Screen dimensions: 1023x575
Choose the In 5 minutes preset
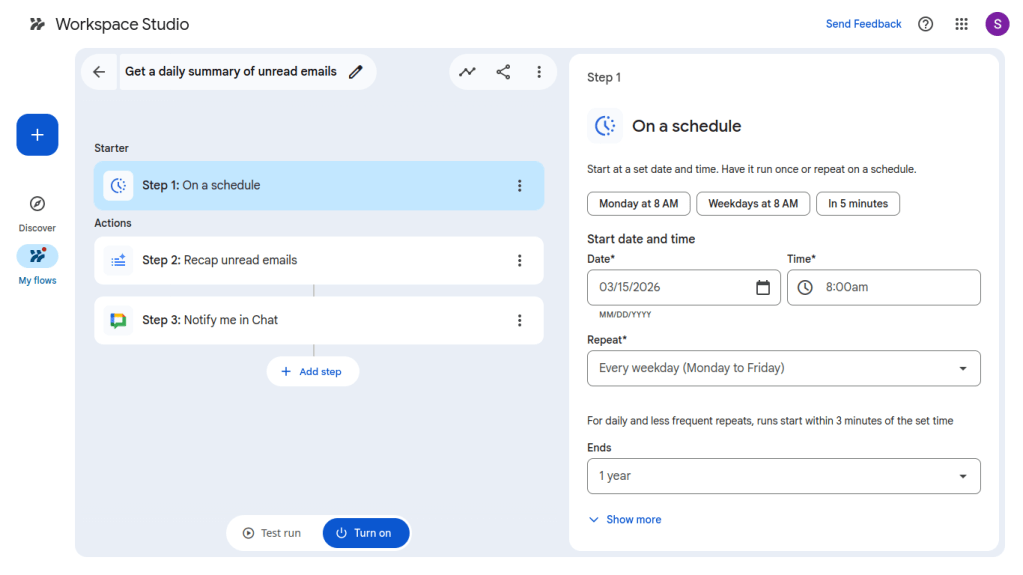point(858,204)
